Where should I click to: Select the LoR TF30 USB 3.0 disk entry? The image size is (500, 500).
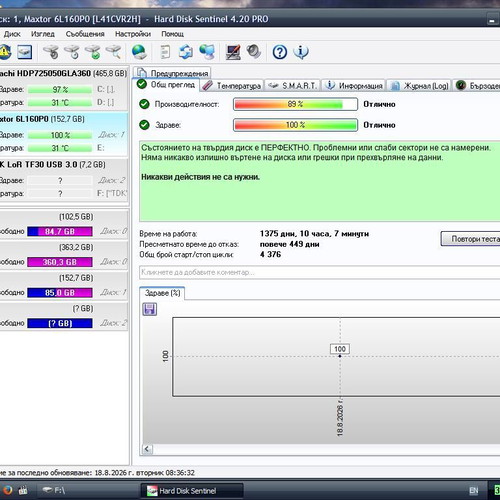(x=63, y=179)
